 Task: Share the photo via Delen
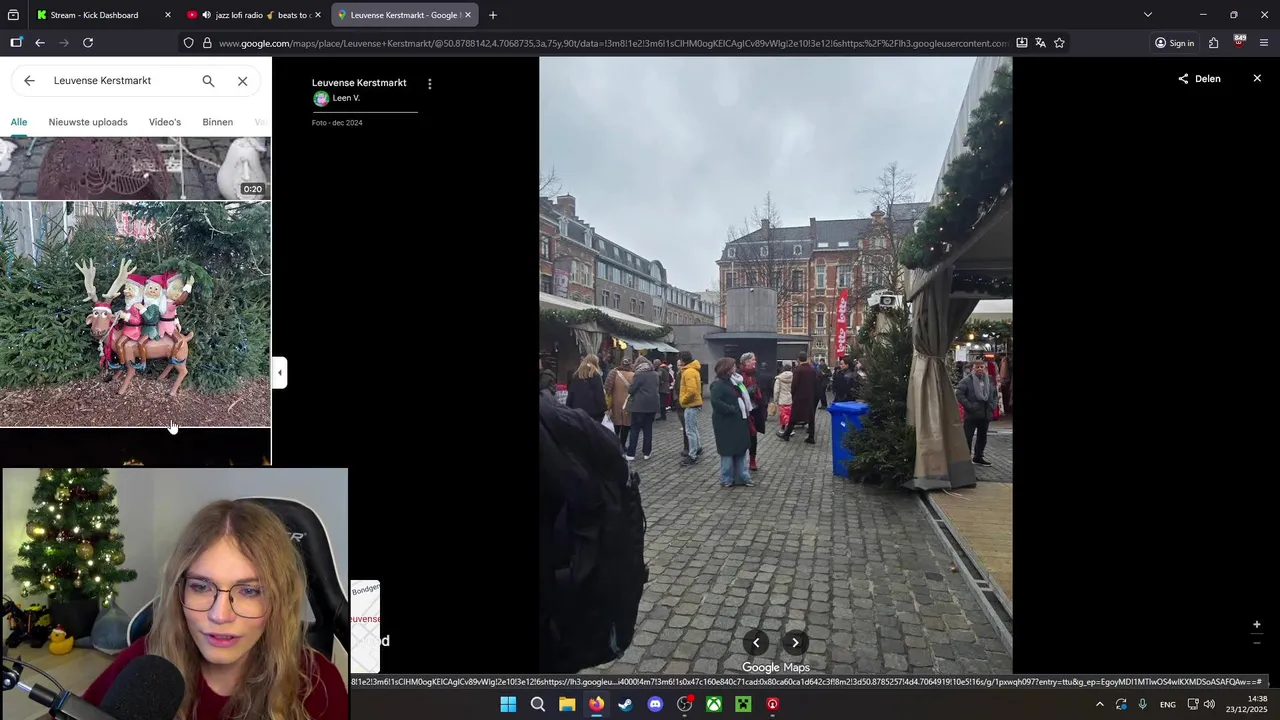tap(1199, 79)
